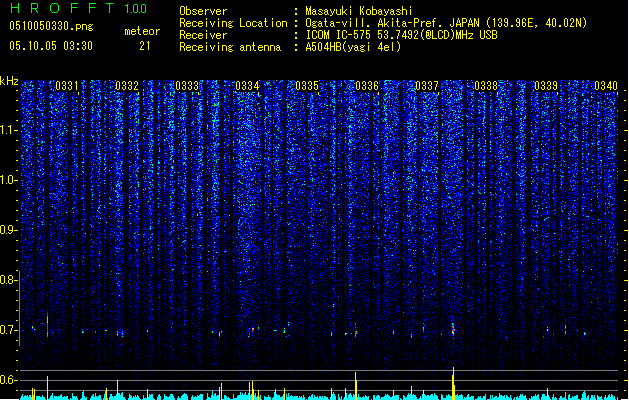Click the 0332 time marker
The height and width of the screenshot is (400, 629).
127,86
